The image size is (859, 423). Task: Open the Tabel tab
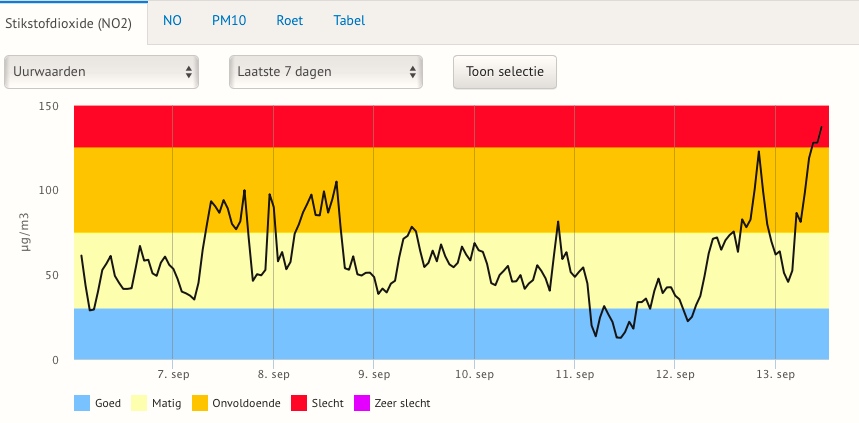pyautogui.click(x=349, y=21)
